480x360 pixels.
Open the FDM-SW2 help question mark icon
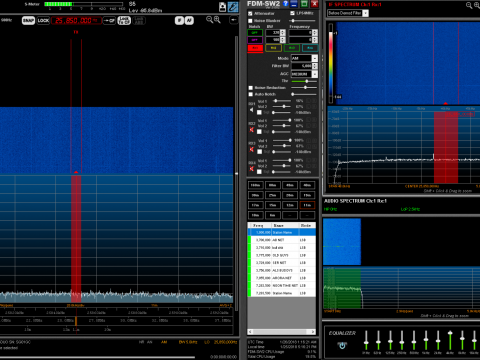click(x=285, y=4)
